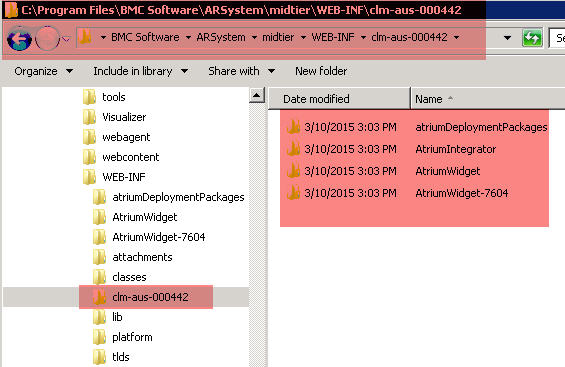Expand dropdown arrow after BMC Software breadcrumb
The height and width of the screenshot is (367, 565).
click(188, 37)
